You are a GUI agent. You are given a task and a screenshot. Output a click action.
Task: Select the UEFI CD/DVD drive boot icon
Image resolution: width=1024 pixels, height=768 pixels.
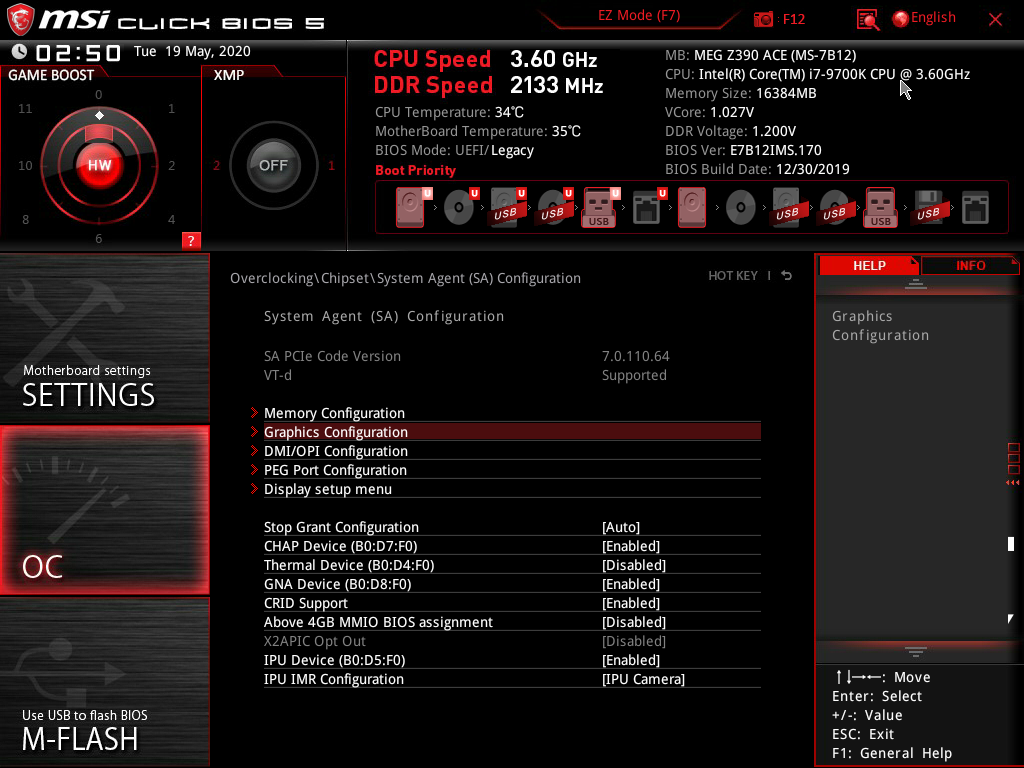point(460,207)
